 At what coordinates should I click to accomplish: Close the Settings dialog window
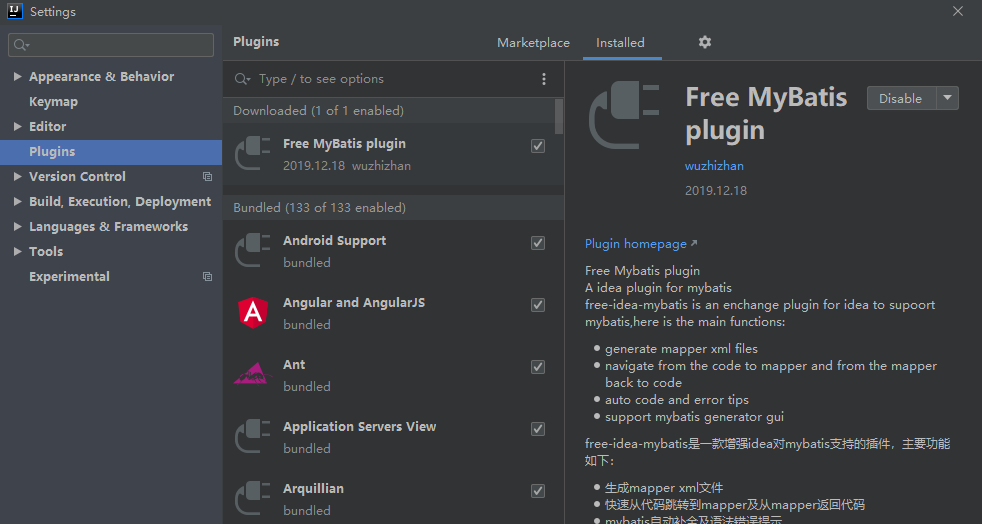point(958,11)
